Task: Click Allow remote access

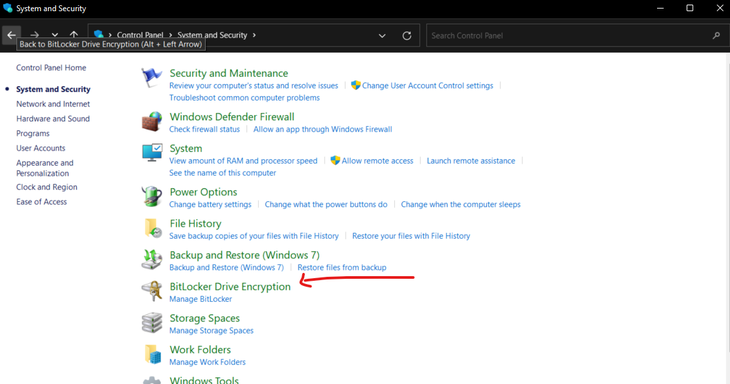Action: pyautogui.click(x=377, y=161)
